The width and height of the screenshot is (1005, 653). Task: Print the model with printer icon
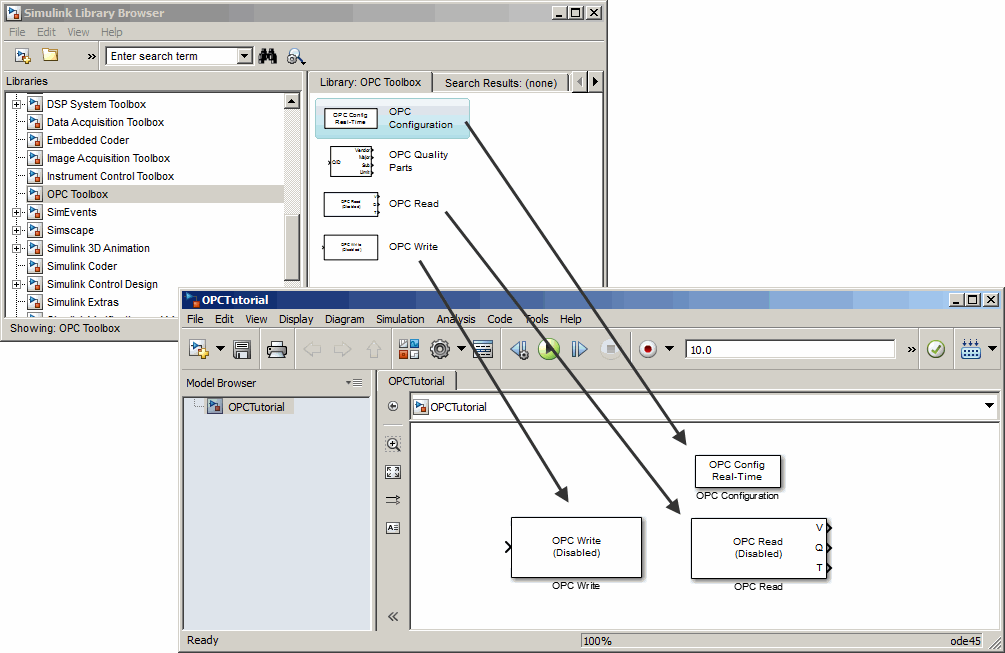pyautogui.click(x=277, y=349)
